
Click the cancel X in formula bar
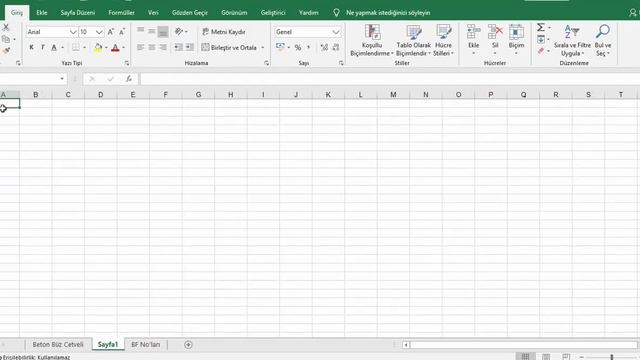coord(92,79)
